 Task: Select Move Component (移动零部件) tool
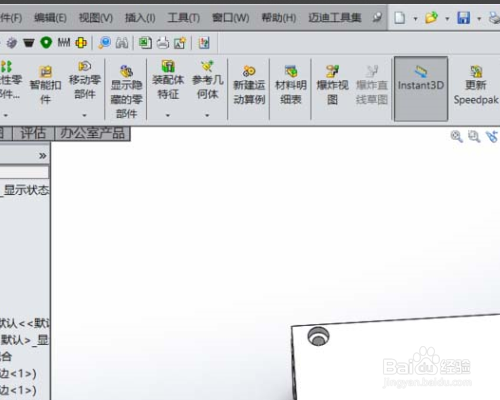(85, 80)
